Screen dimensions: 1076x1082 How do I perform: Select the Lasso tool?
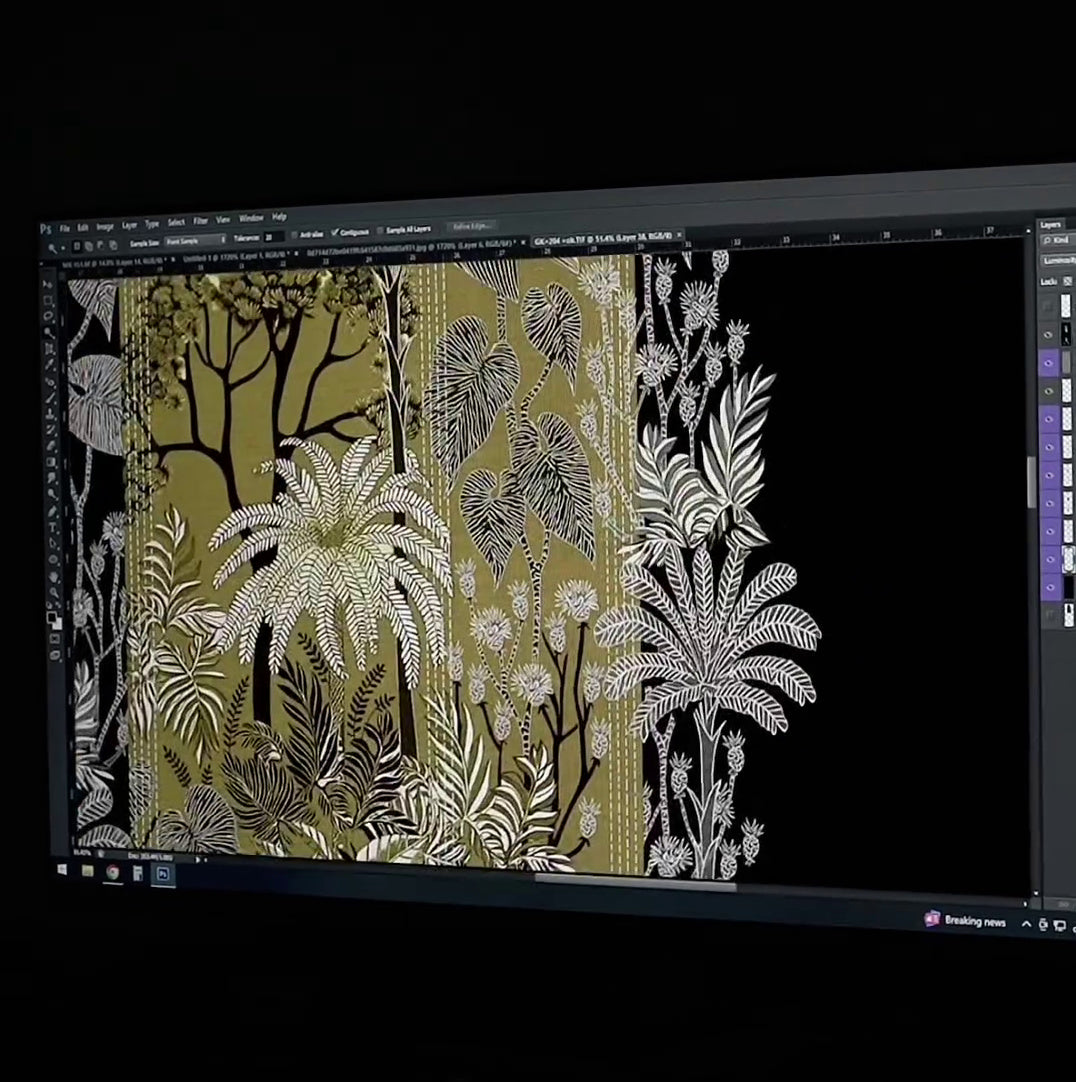pyautogui.click(x=48, y=316)
